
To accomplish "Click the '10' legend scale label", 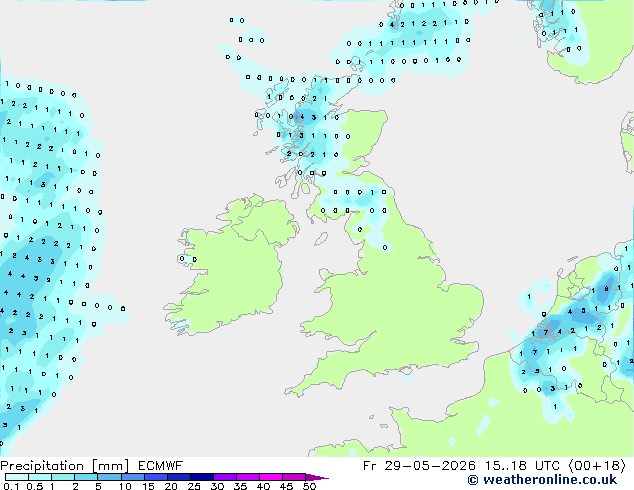I will point(125,486).
